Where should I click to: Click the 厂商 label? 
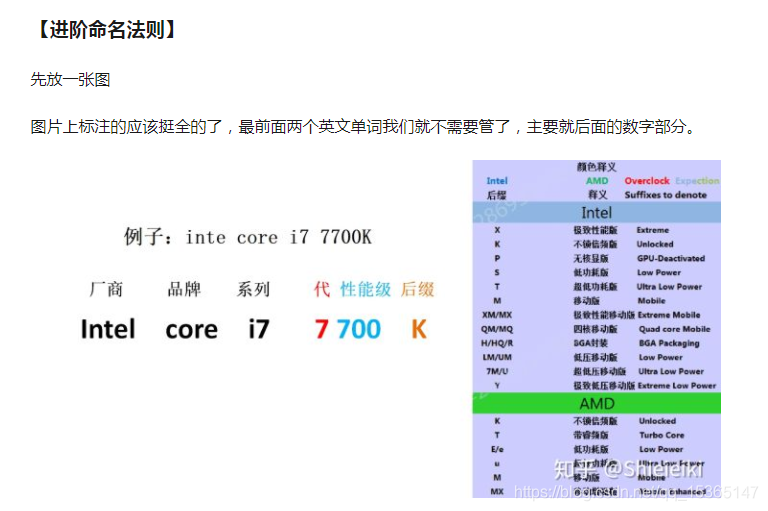[x=106, y=289]
